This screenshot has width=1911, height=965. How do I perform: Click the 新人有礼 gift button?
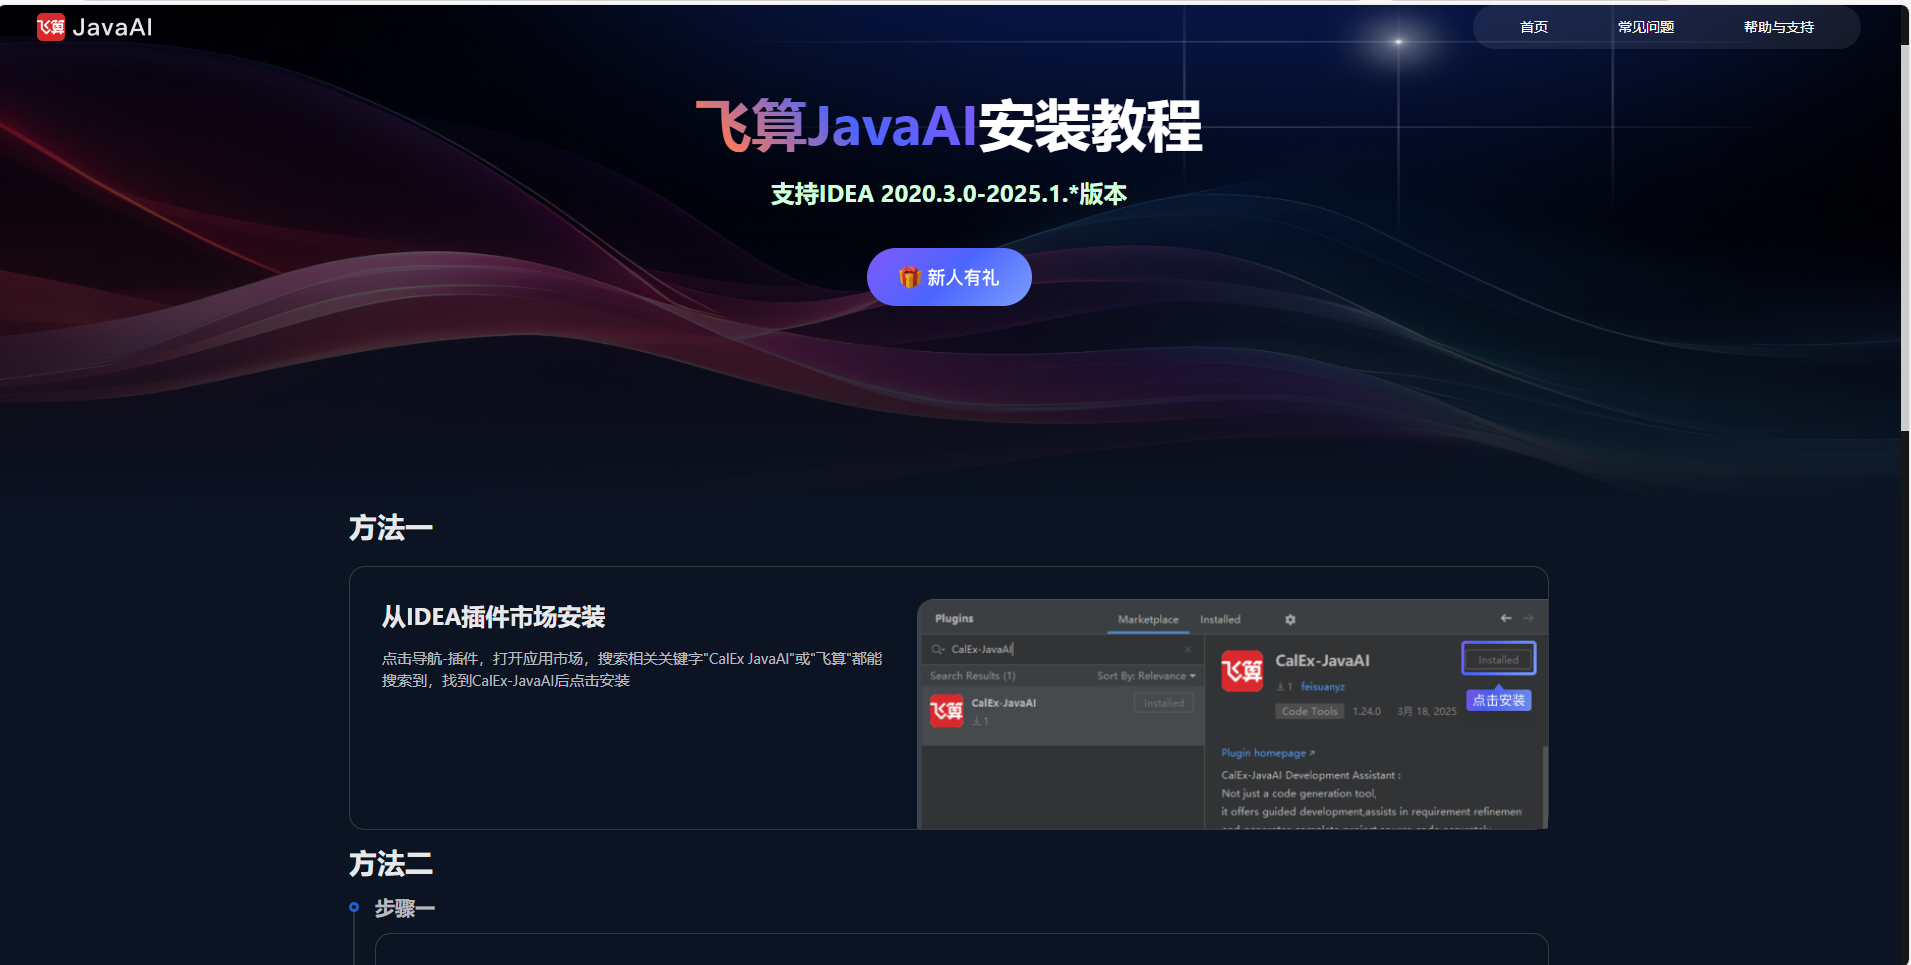(949, 277)
